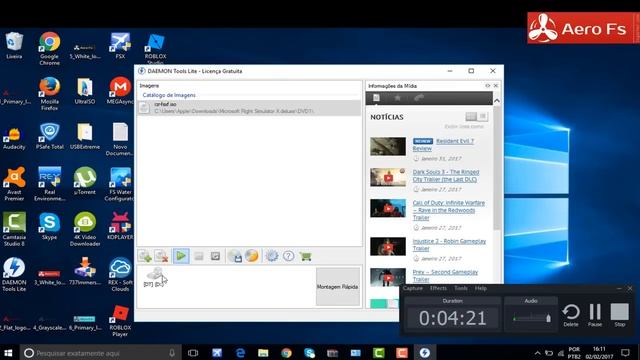This screenshot has width=640, height=360.
Task: Open Microsoft Edge from taskbar
Action: [240, 353]
